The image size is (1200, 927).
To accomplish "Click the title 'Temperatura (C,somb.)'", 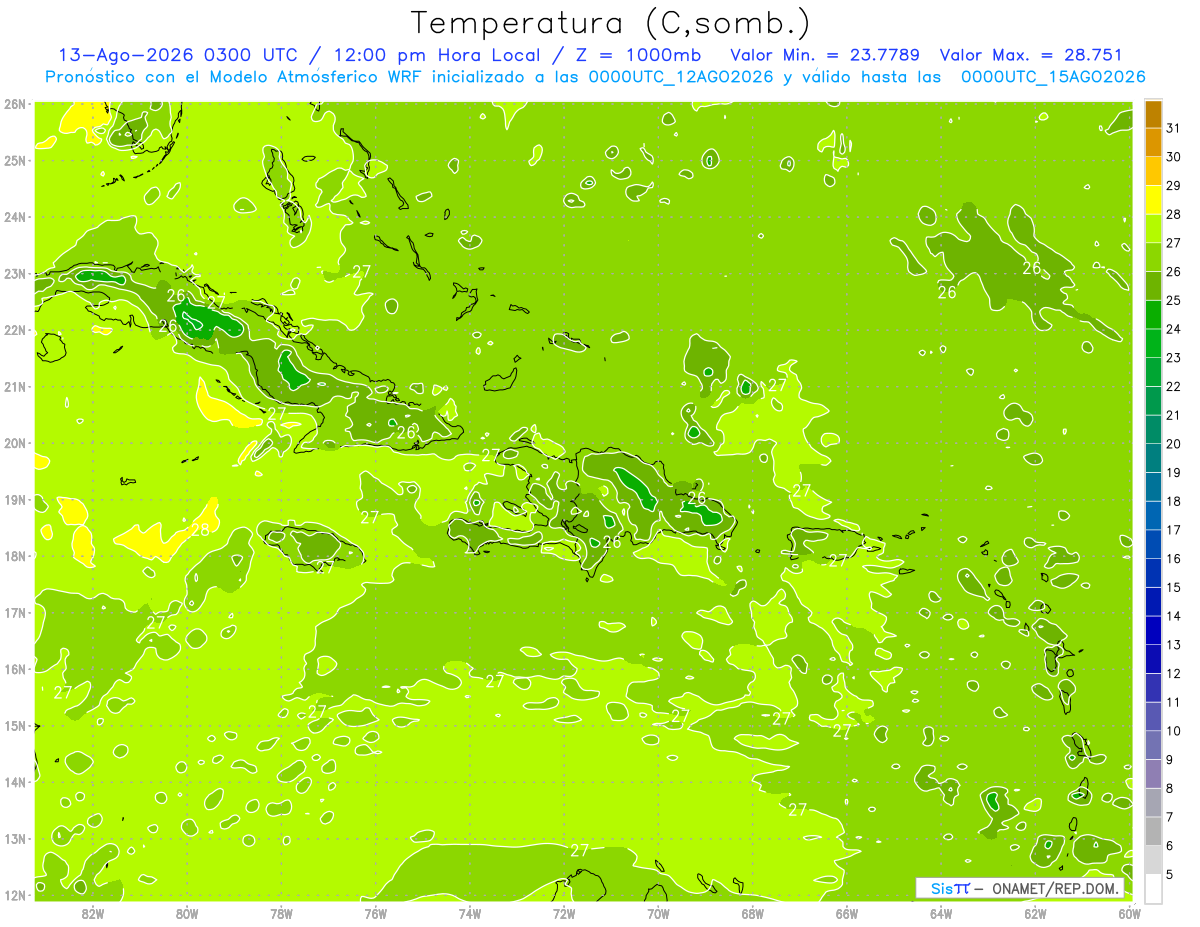I will (610, 23).
